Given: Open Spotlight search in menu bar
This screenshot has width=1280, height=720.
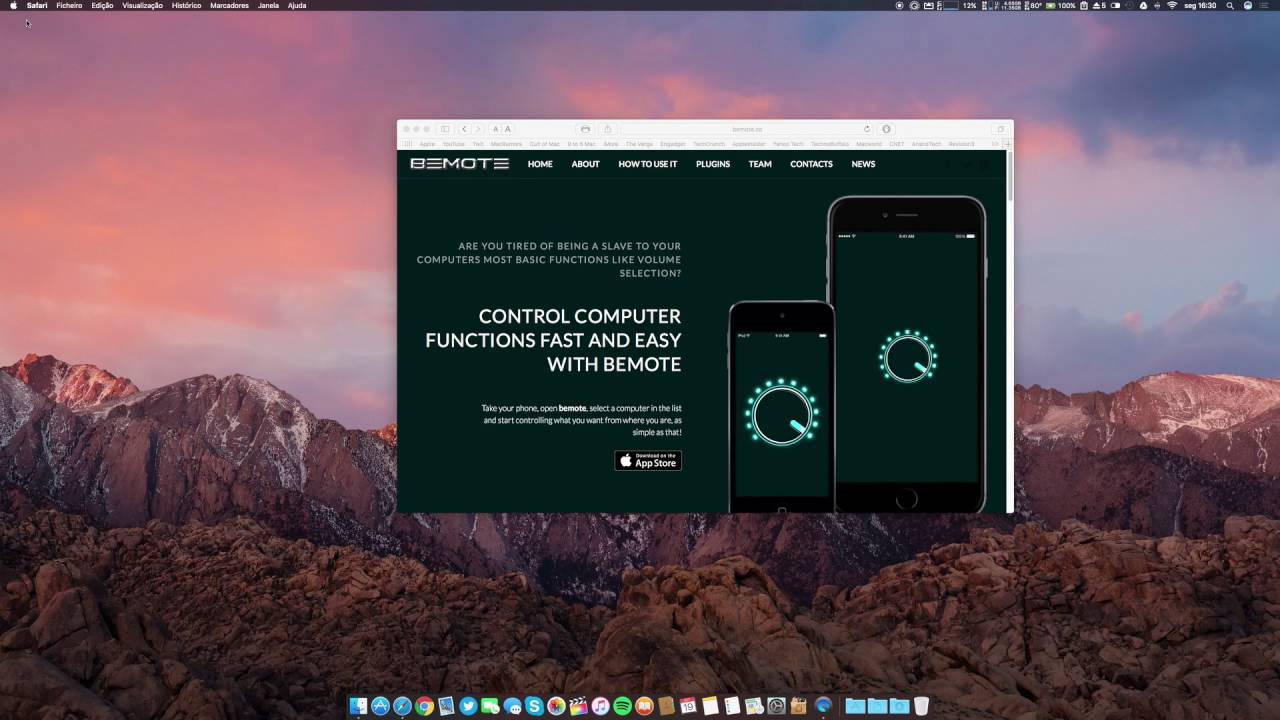Looking at the screenshot, I should pos(1230,5).
